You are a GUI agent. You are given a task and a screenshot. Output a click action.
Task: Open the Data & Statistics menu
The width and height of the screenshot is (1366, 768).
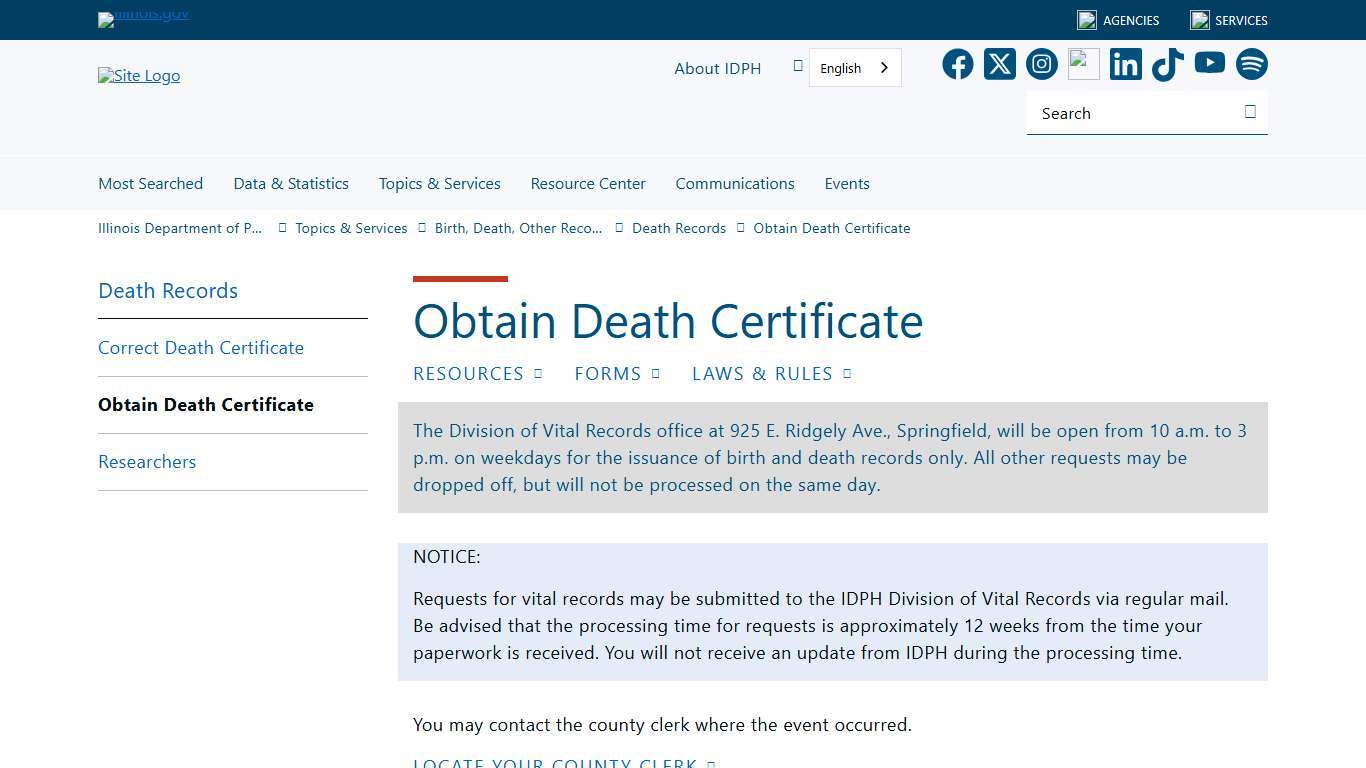(290, 183)
